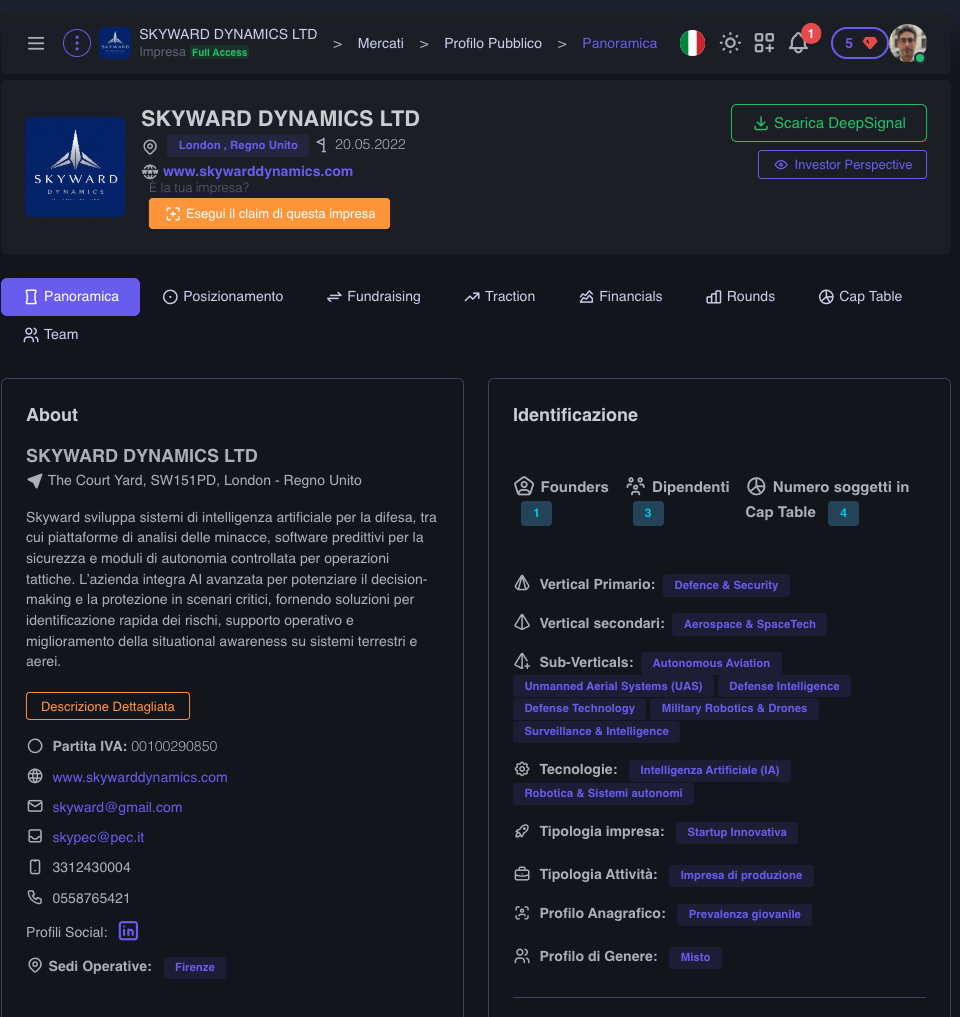This screenshot has width=960, height=1017.
Task: Click Startup Innovativa tag
Action: point(737,832)
